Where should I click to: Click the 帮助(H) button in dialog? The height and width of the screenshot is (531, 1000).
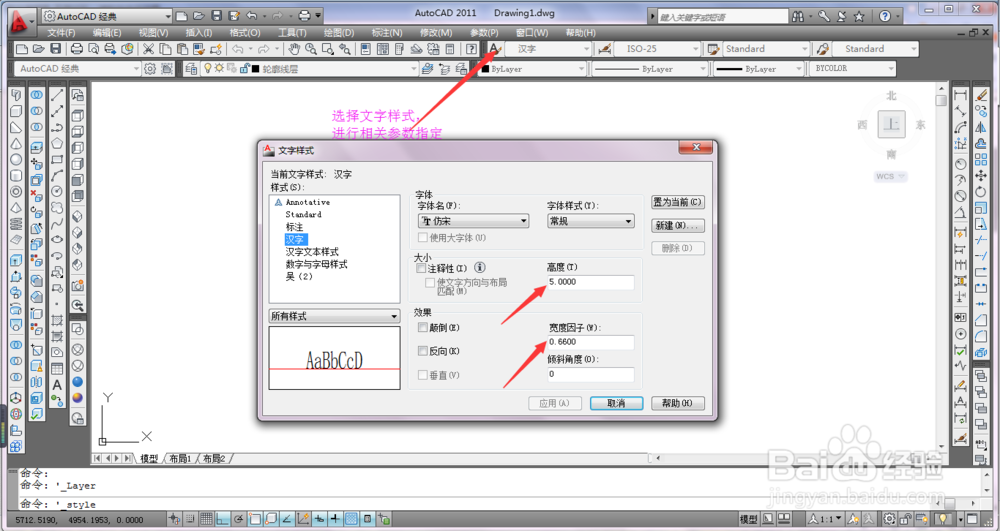tap(677, 404)
